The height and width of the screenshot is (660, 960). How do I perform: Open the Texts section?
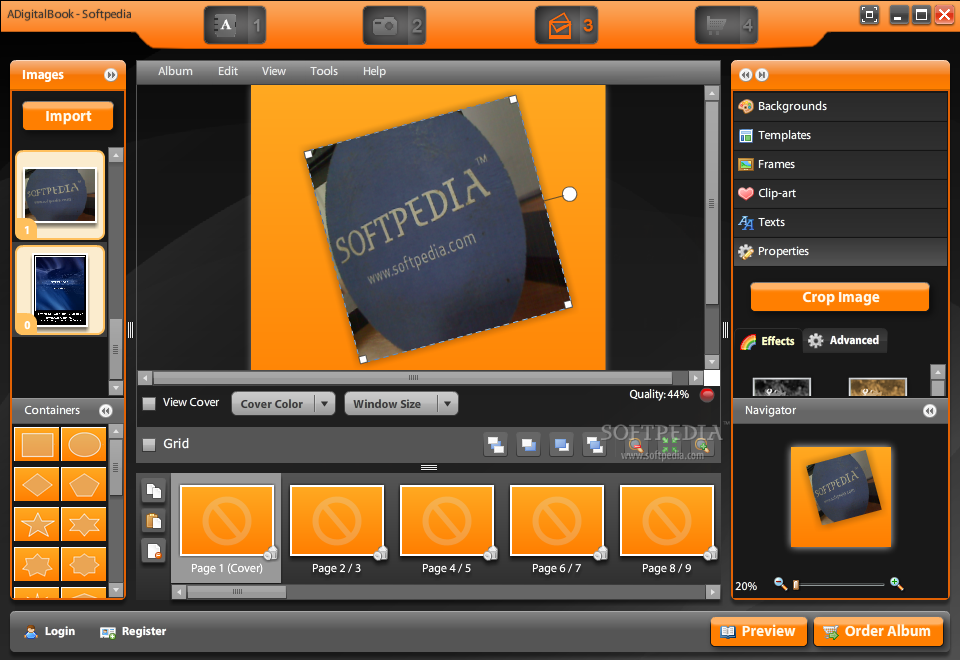840,222
